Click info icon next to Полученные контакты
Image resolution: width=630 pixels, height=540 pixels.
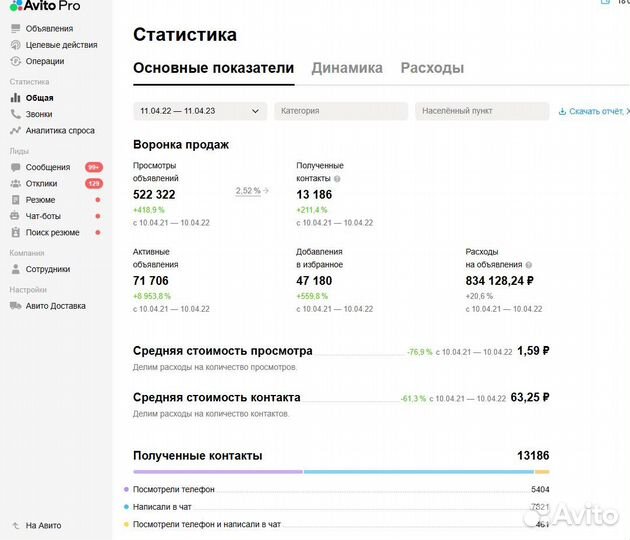(337, 179)
